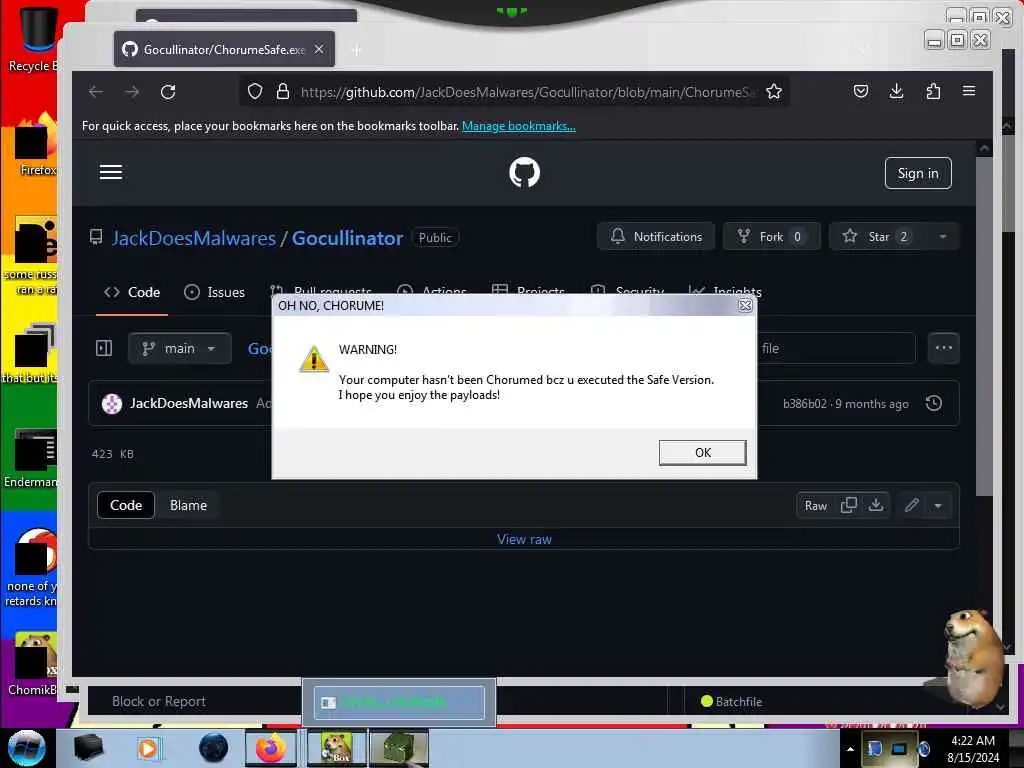
Task: Click the Firefox back arrow
Action: point(96,91)
